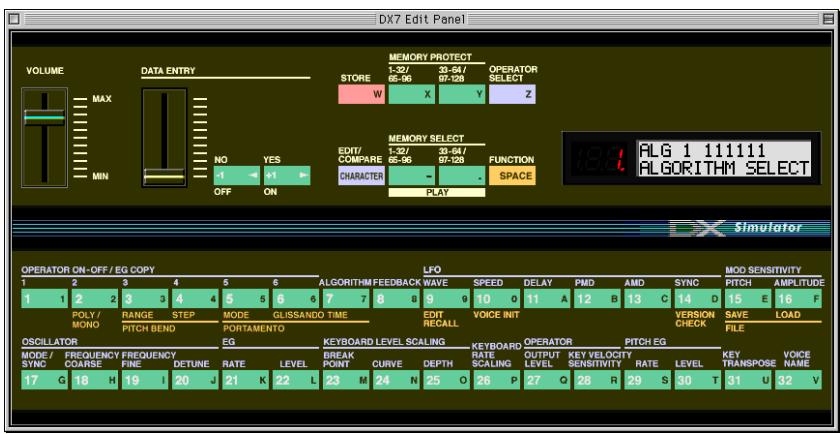Click the DX7 Edit Panel title
The width and height of the screenshot is (840, 434).
tap(421, 19)
